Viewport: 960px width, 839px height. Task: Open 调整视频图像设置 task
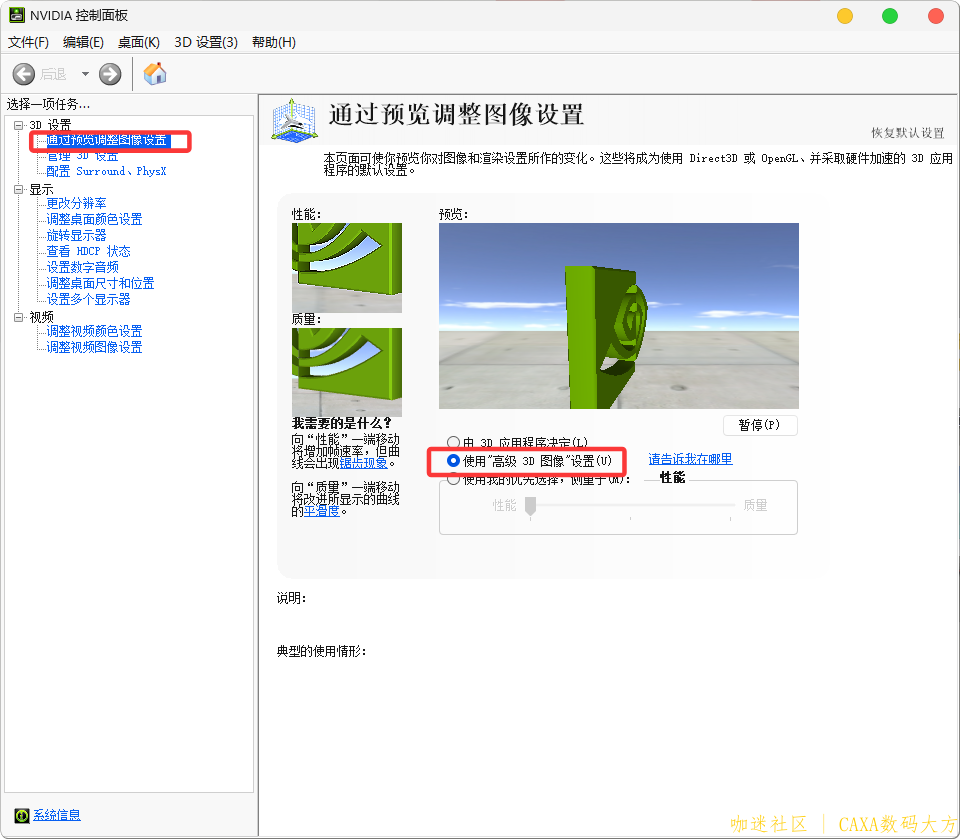94,347
